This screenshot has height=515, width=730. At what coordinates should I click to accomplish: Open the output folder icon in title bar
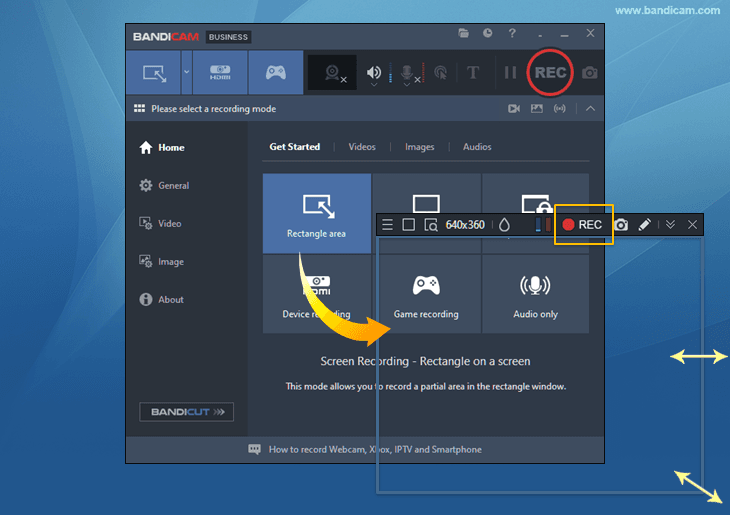pyautogui.click(x=464, y=34)
